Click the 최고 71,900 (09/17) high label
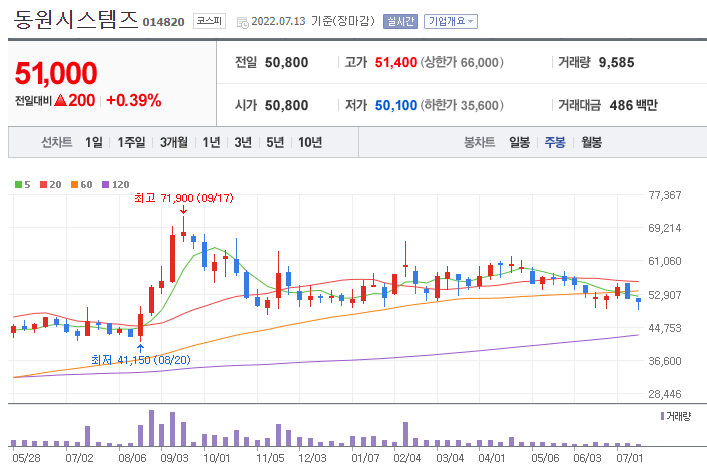Viewport: 707px width, 476px height. (x=184, y=198)
